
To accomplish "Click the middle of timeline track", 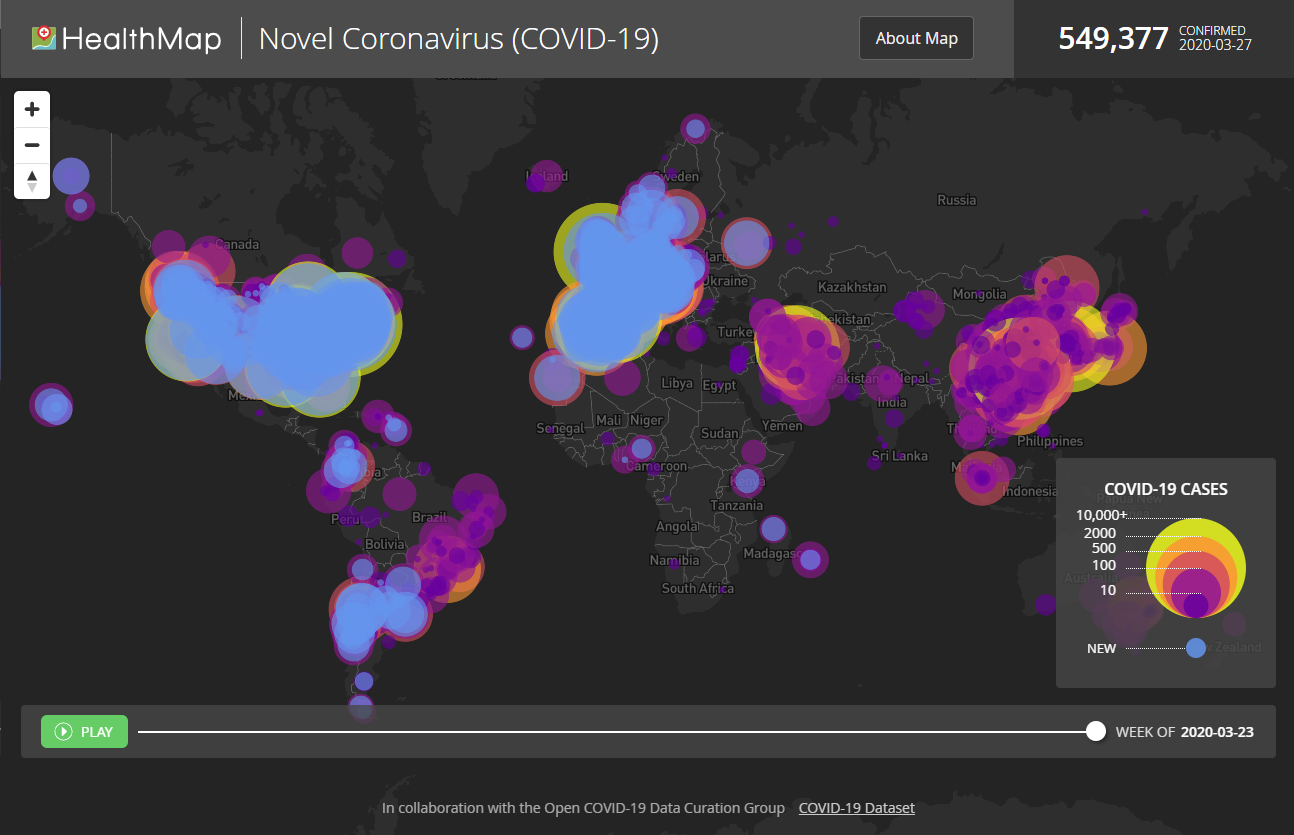I will coord(617,731).
